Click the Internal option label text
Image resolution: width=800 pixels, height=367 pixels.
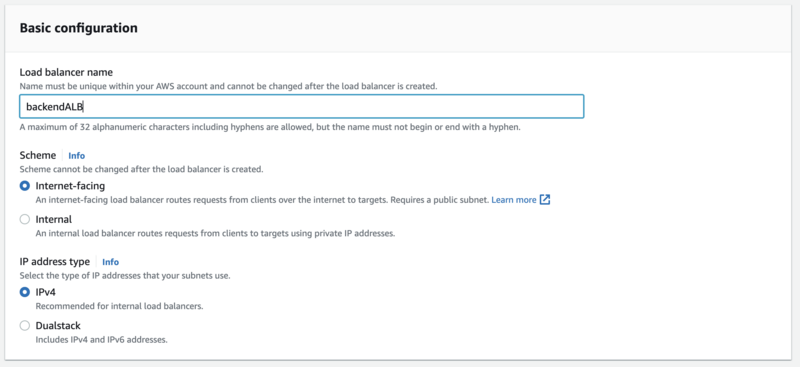tap(54, 219)
